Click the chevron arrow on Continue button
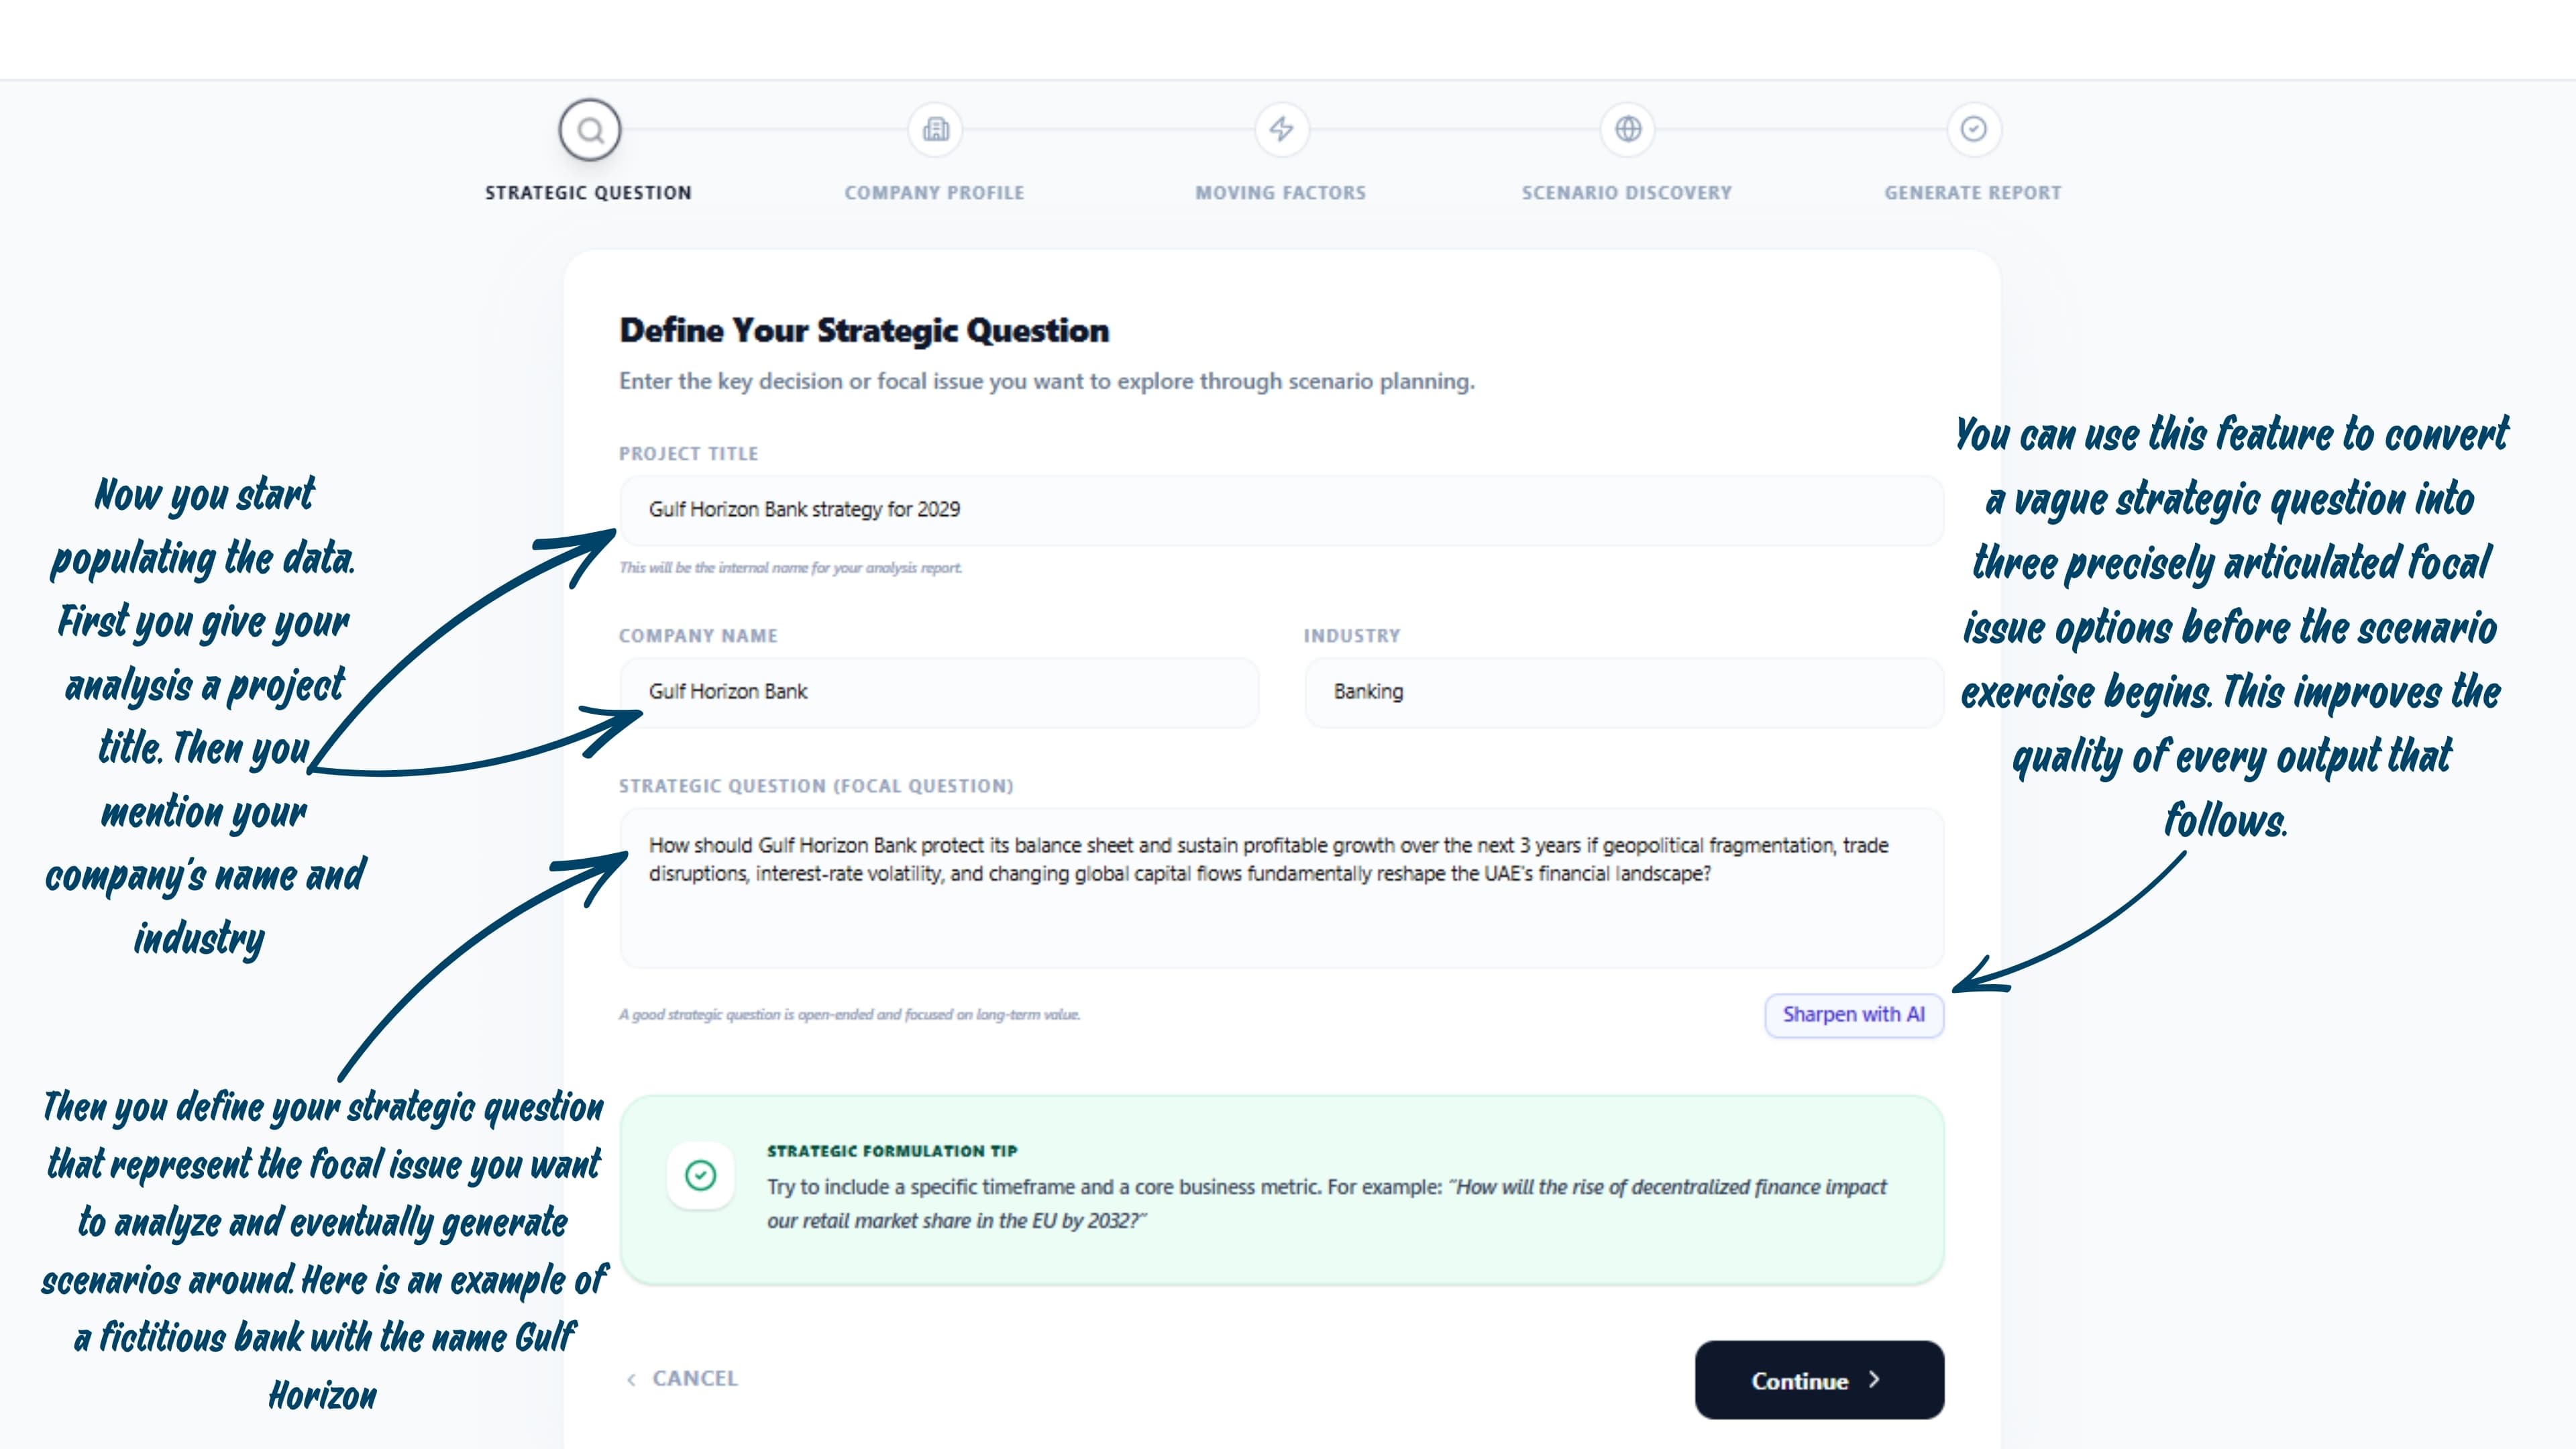Viewport: 2576px width, 1449px height. 1874,1379
